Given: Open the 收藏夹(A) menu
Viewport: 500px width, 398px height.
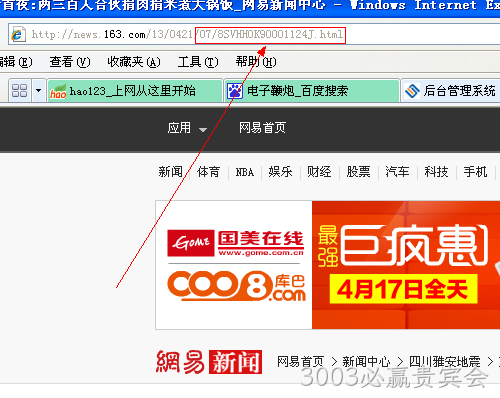Looking at the screenshot, I should click(134, 62).
